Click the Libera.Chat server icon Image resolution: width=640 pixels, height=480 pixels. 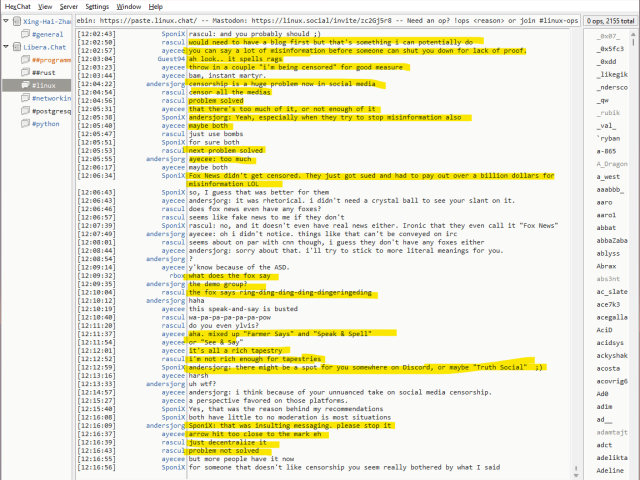click(17, 47)
